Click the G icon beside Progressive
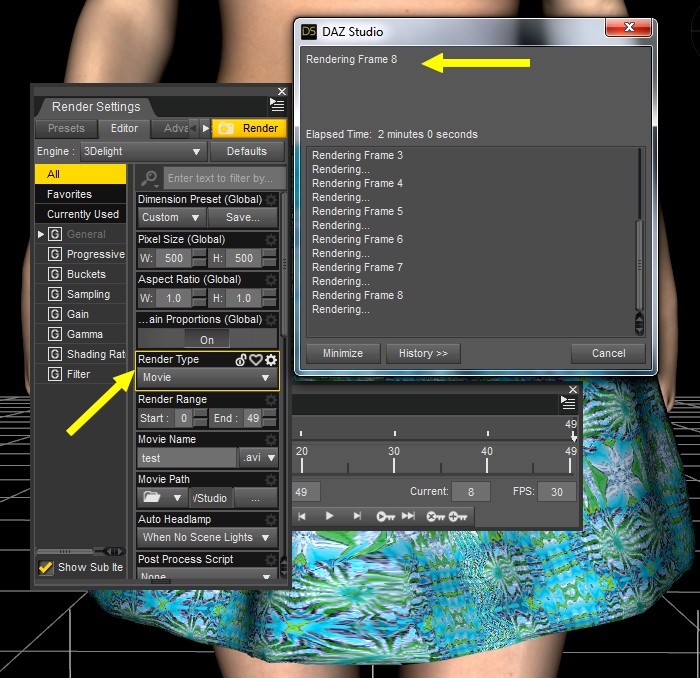The width and height of the screenshot is (700, 678). point(55,254)
